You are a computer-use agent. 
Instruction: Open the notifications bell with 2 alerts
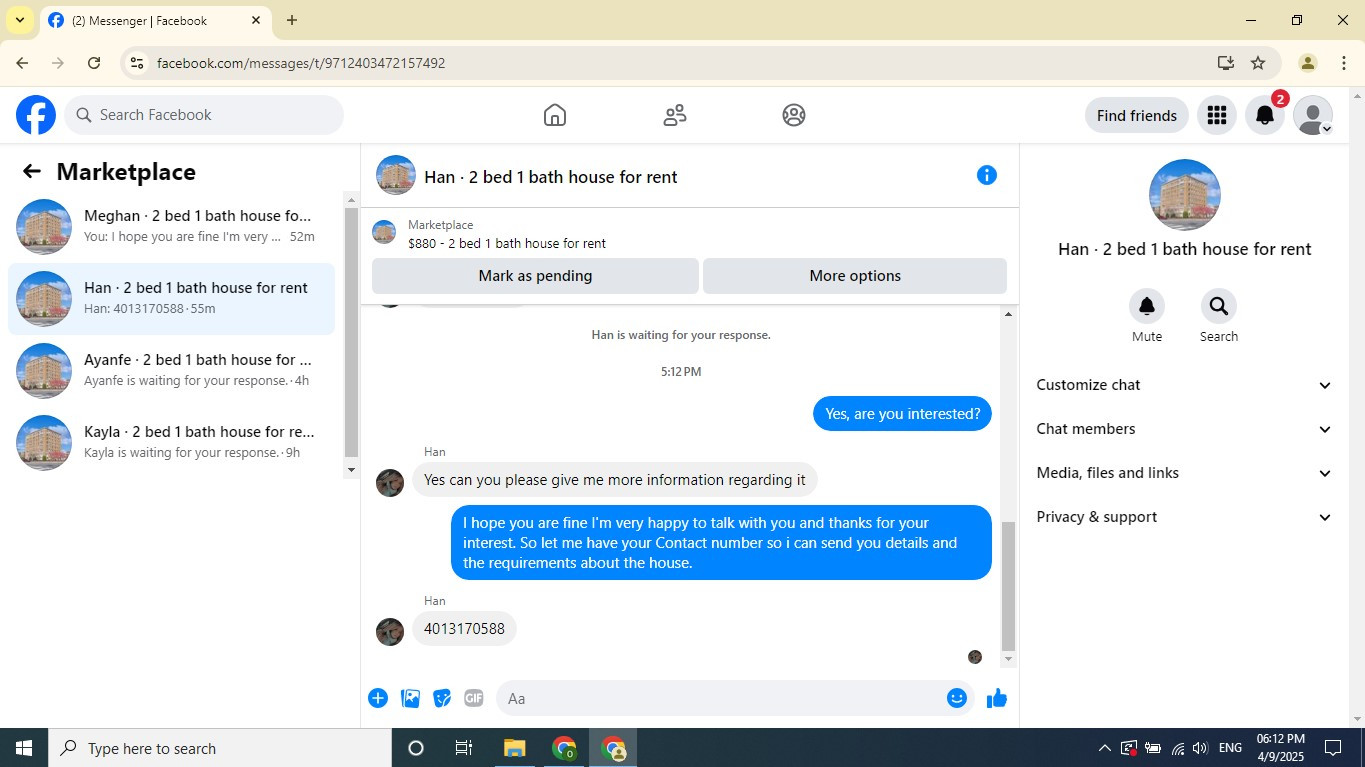pyautogui.click(x=1265, y=115)
